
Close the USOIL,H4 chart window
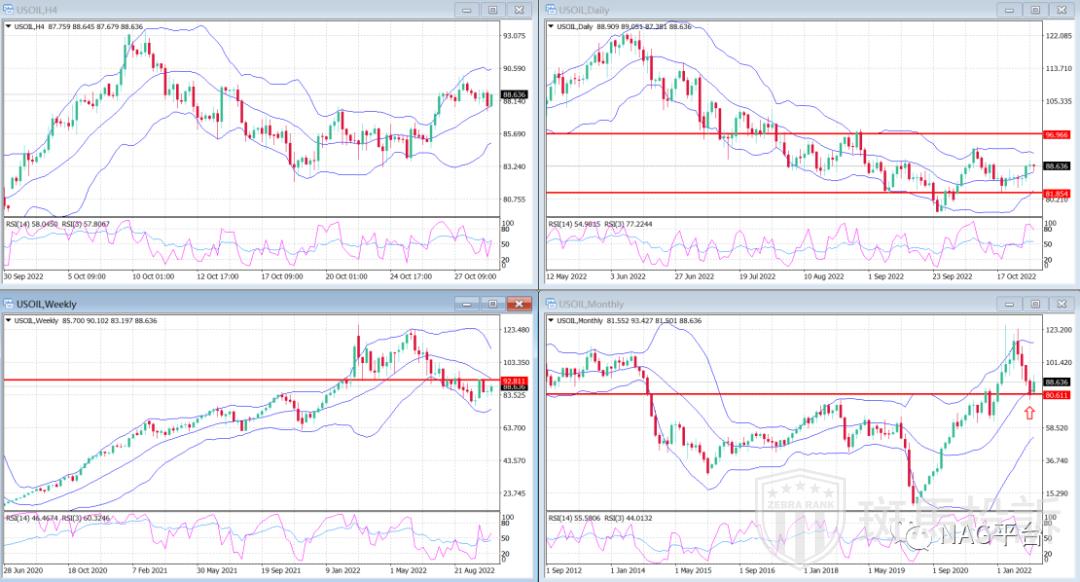pos(519,10)
